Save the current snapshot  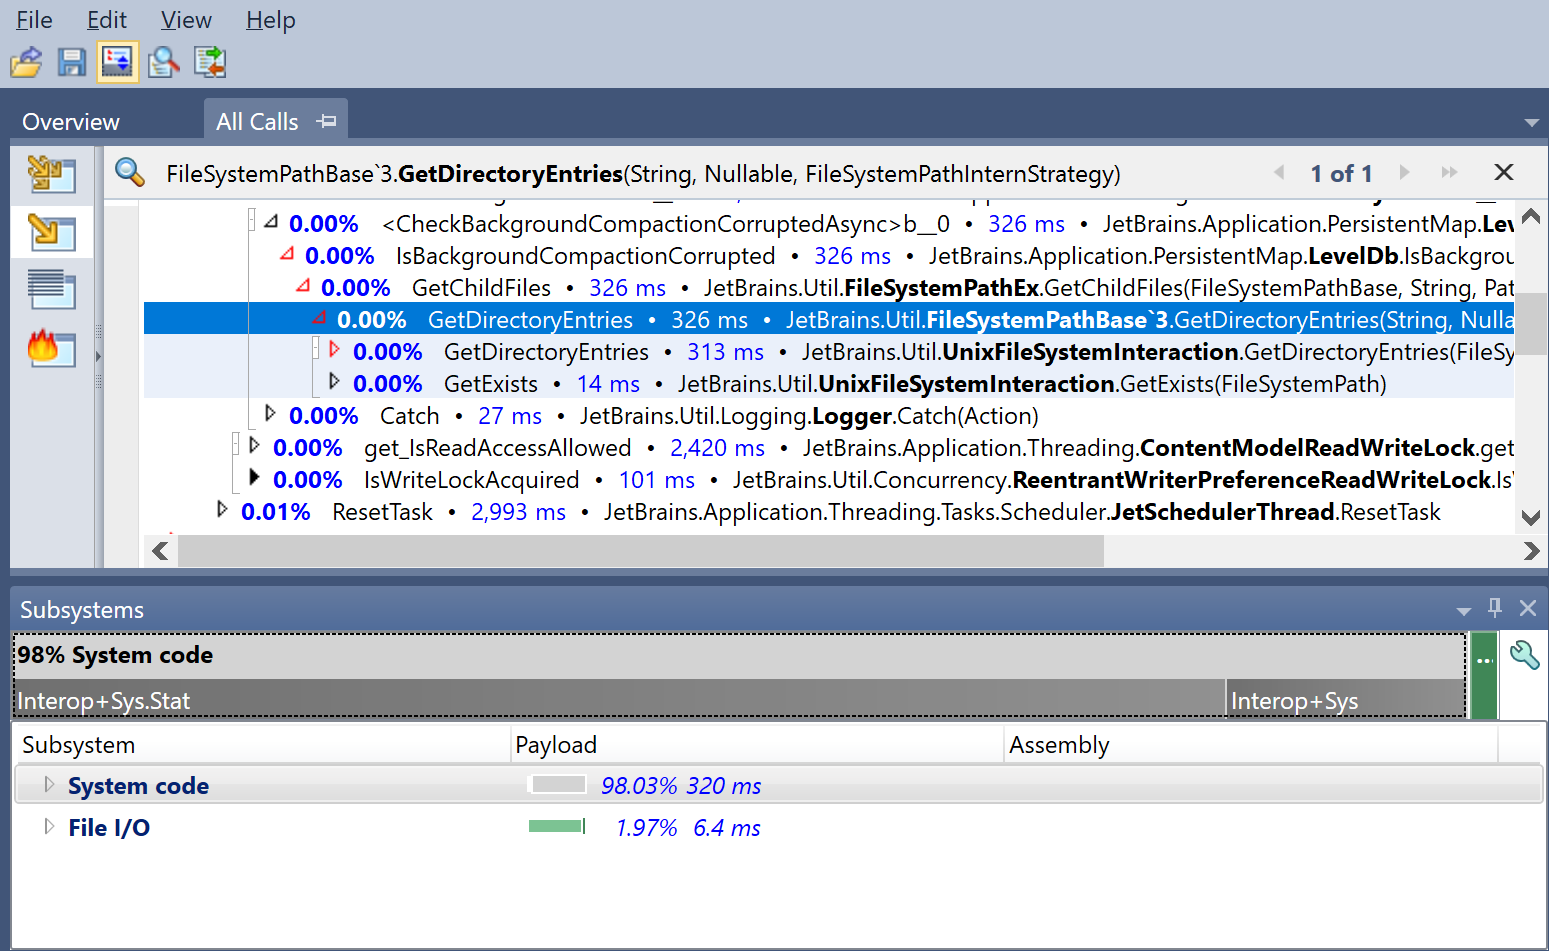(71, 61)
